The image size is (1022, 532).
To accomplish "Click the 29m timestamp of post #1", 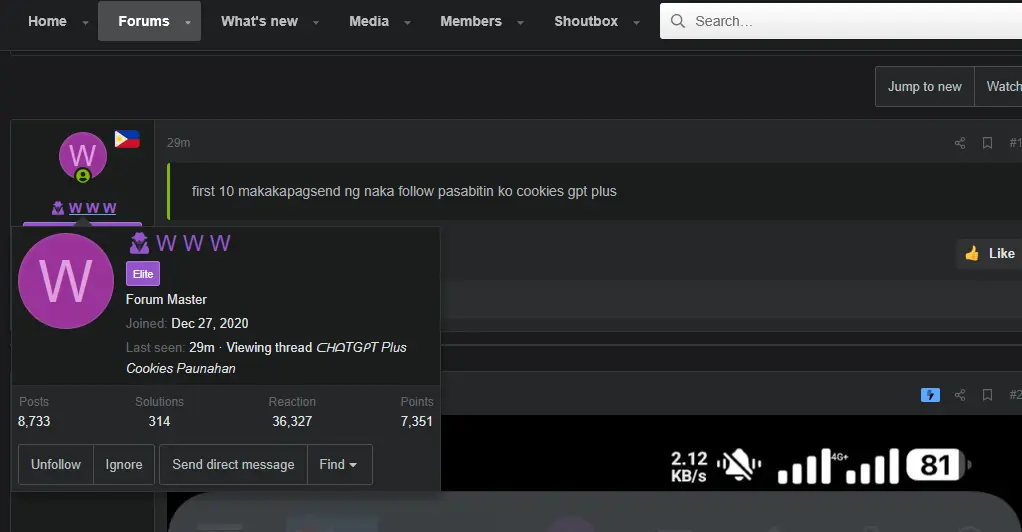I will tap(179, 143).
